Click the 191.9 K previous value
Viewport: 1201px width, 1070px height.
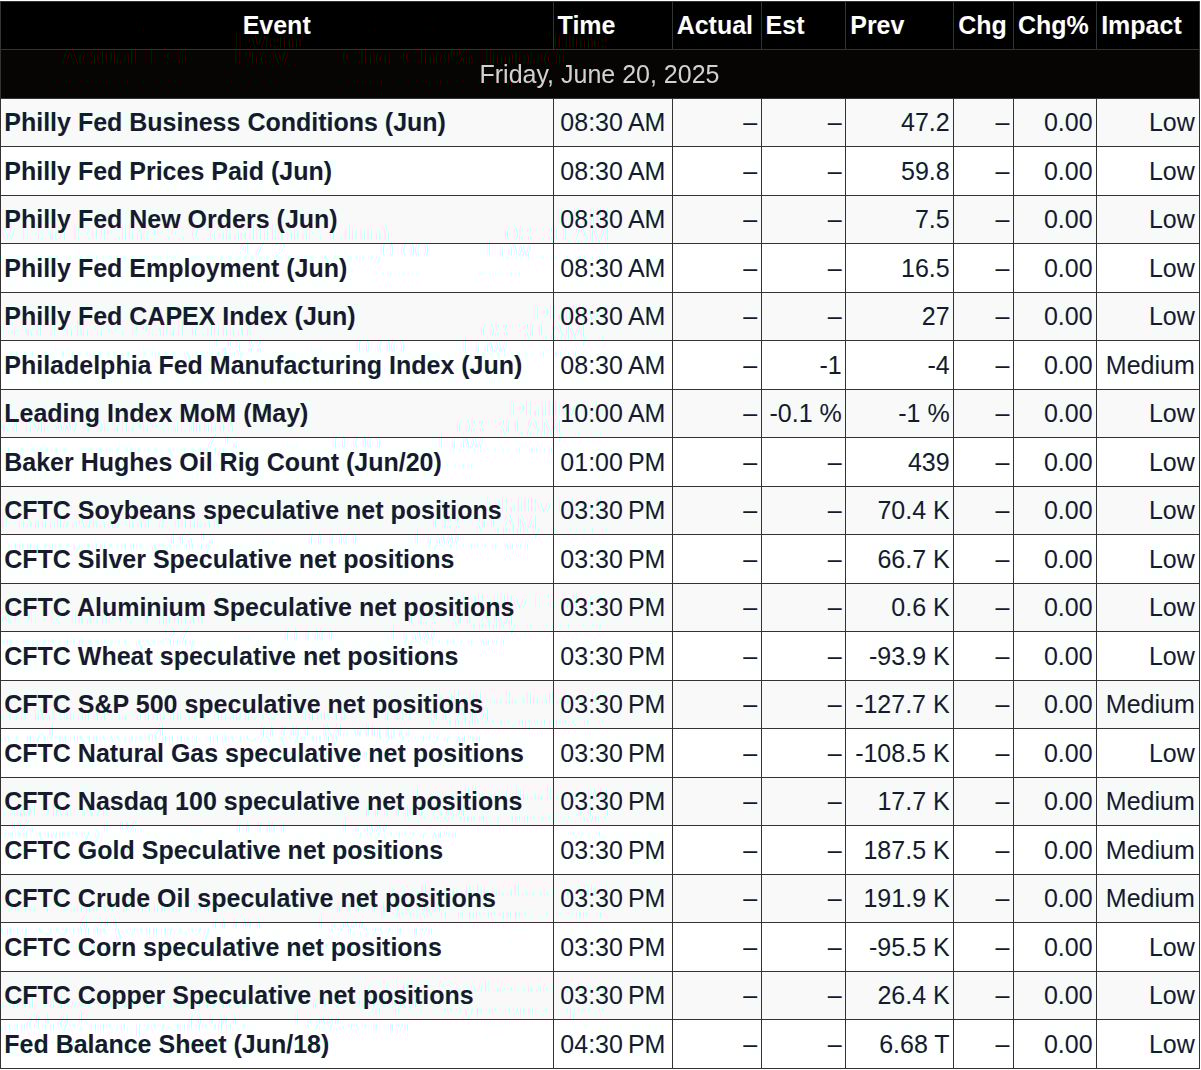(907, 899)
